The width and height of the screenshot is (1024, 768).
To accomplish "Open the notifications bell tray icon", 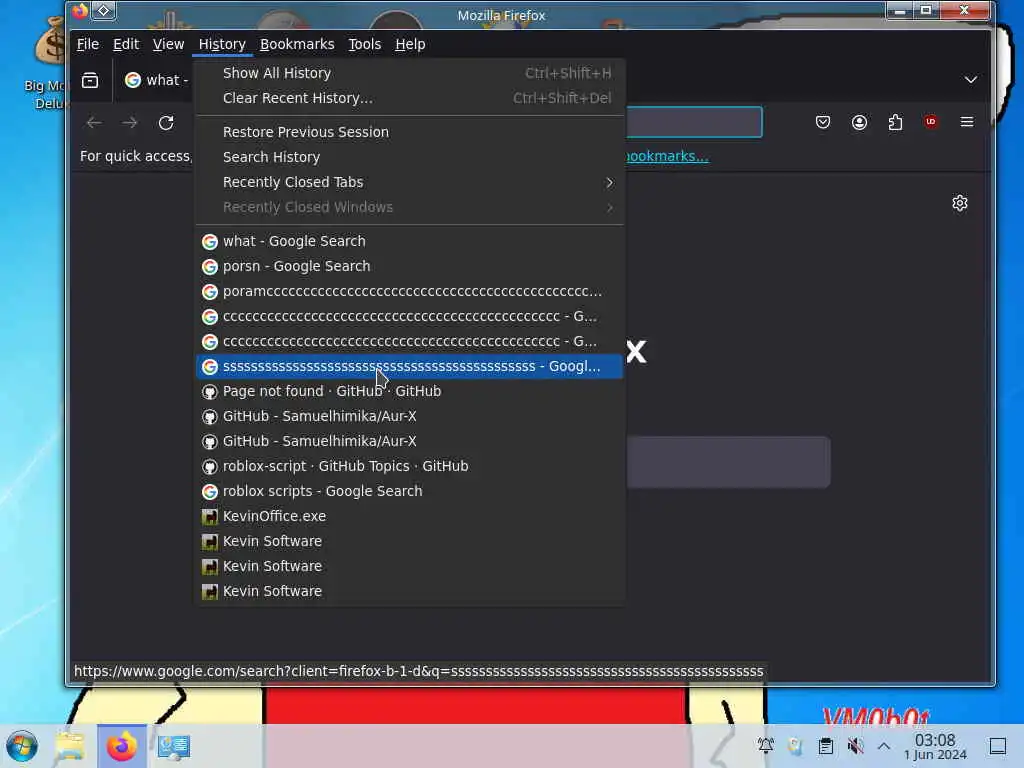I will click(x=765, y=745).
